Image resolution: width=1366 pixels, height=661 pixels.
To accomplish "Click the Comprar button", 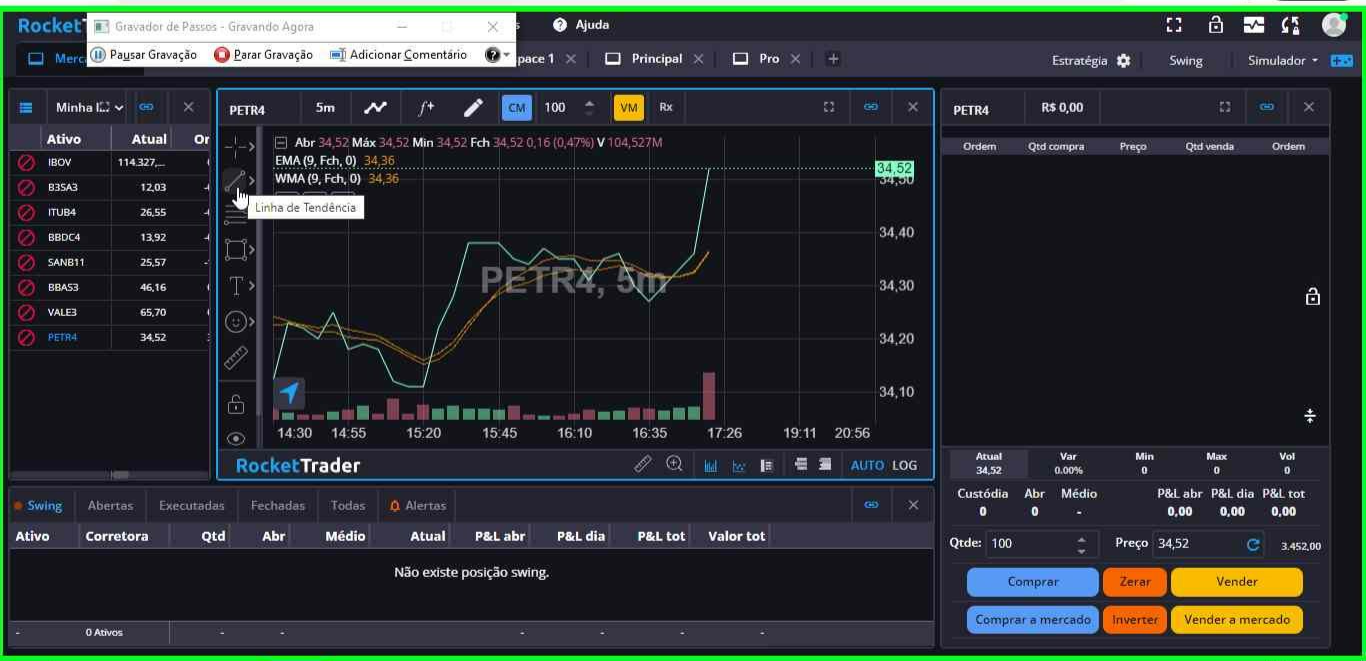I will 1033,581.
